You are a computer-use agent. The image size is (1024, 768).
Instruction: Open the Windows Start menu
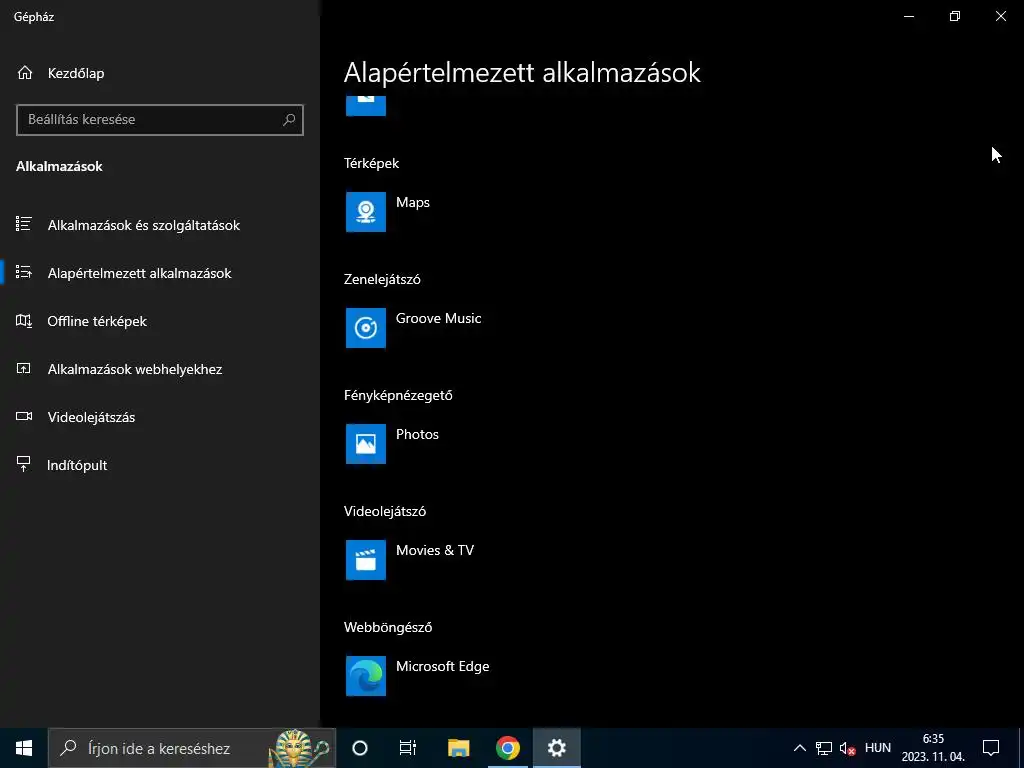click(x=24, y=748)
